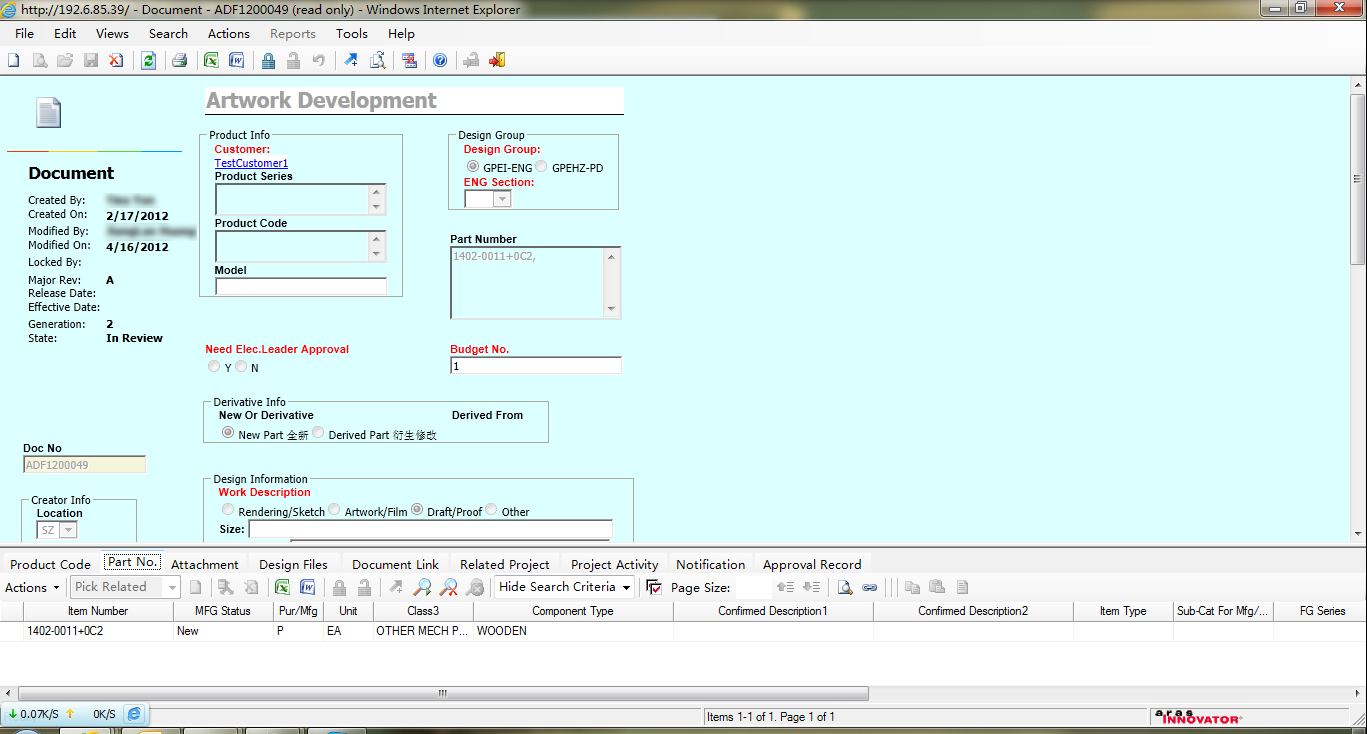
Task: Open the Tools menu
Action: click(352, 33)
